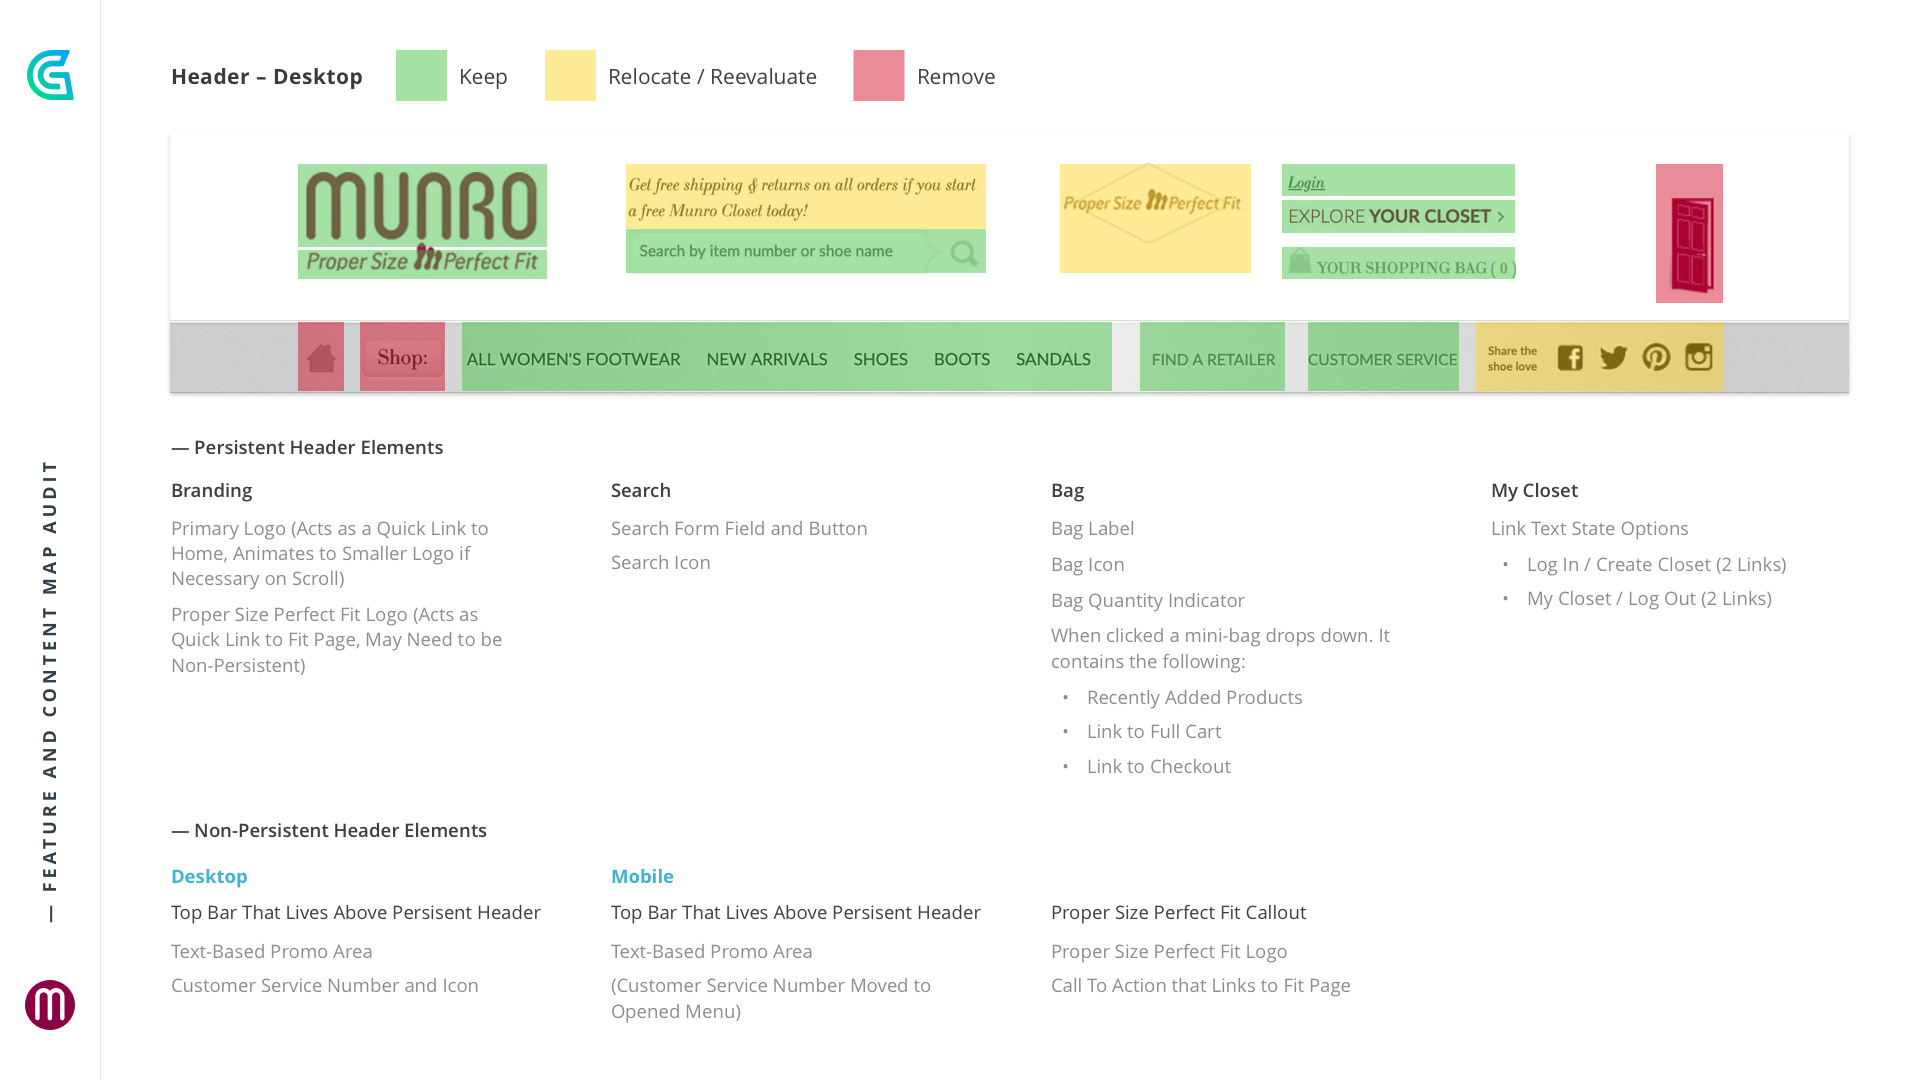Click the red door closet icon

point(1690,244)
